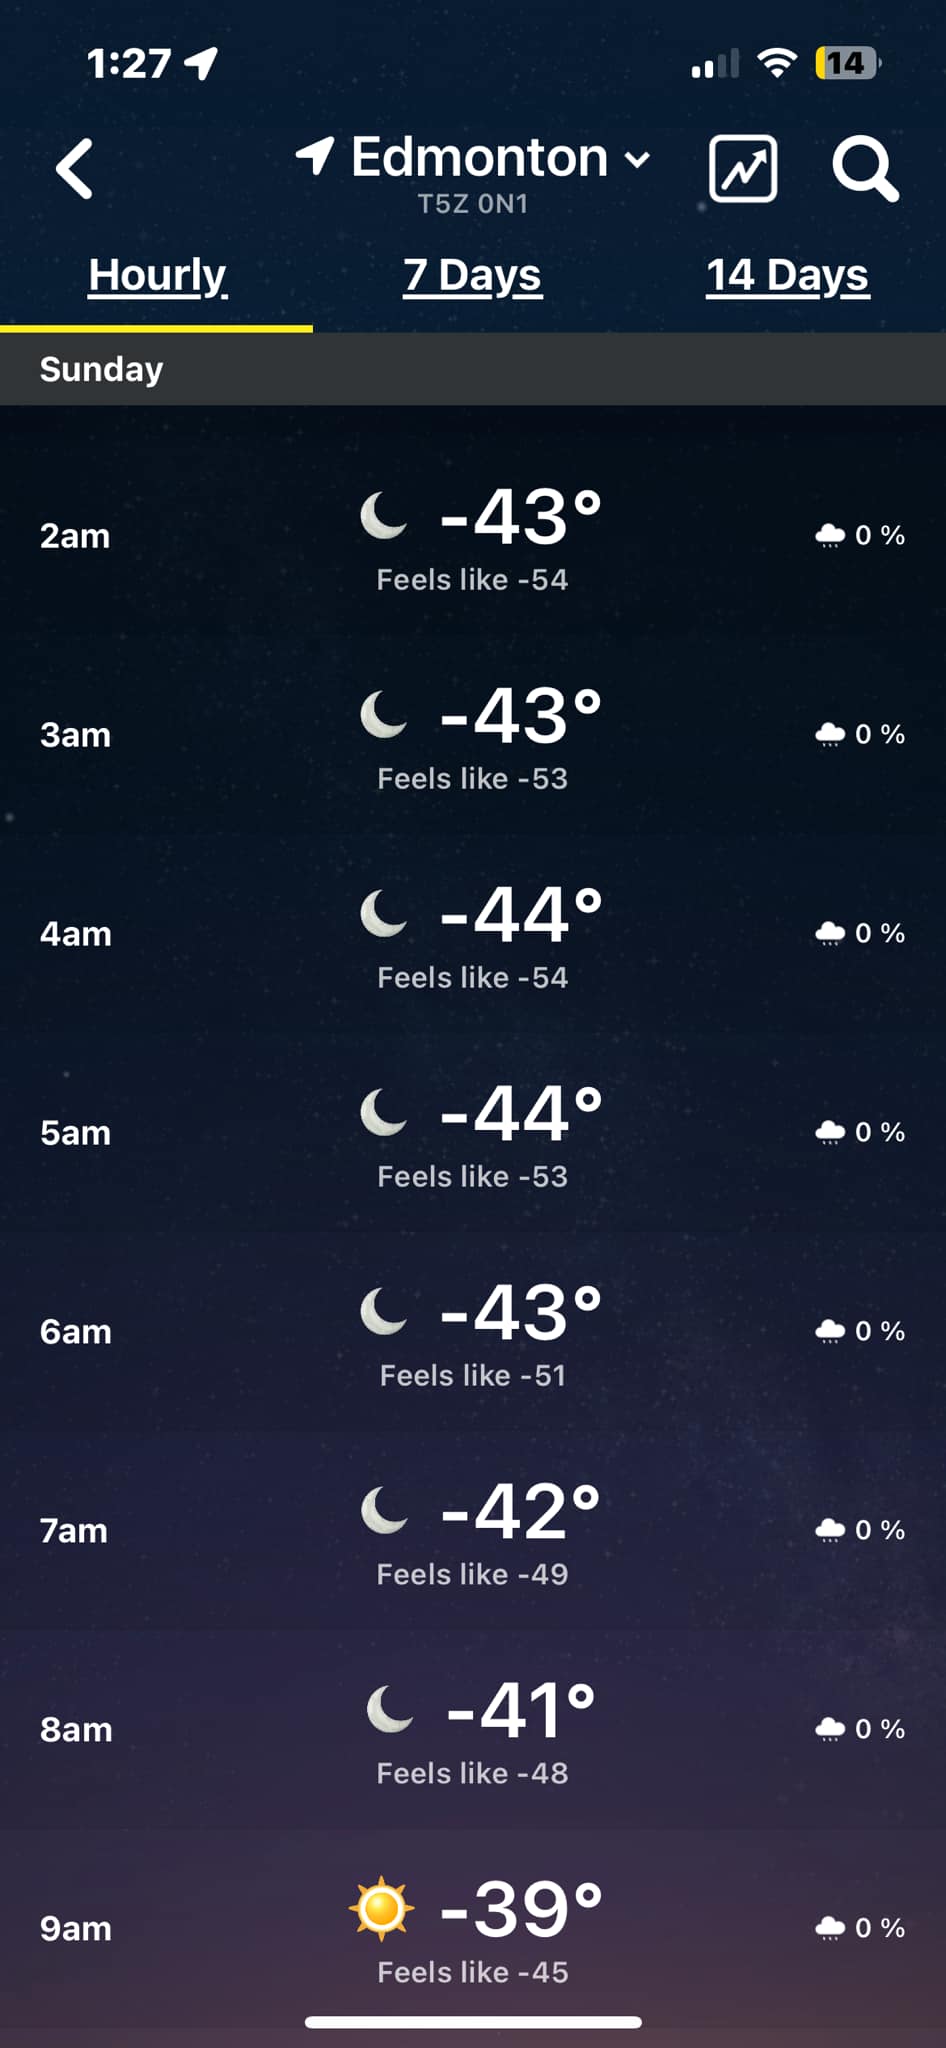Tap the home indicator bar at bottom
Image resolution: width=946 pixels, height=2048 pixels.
473,2022
